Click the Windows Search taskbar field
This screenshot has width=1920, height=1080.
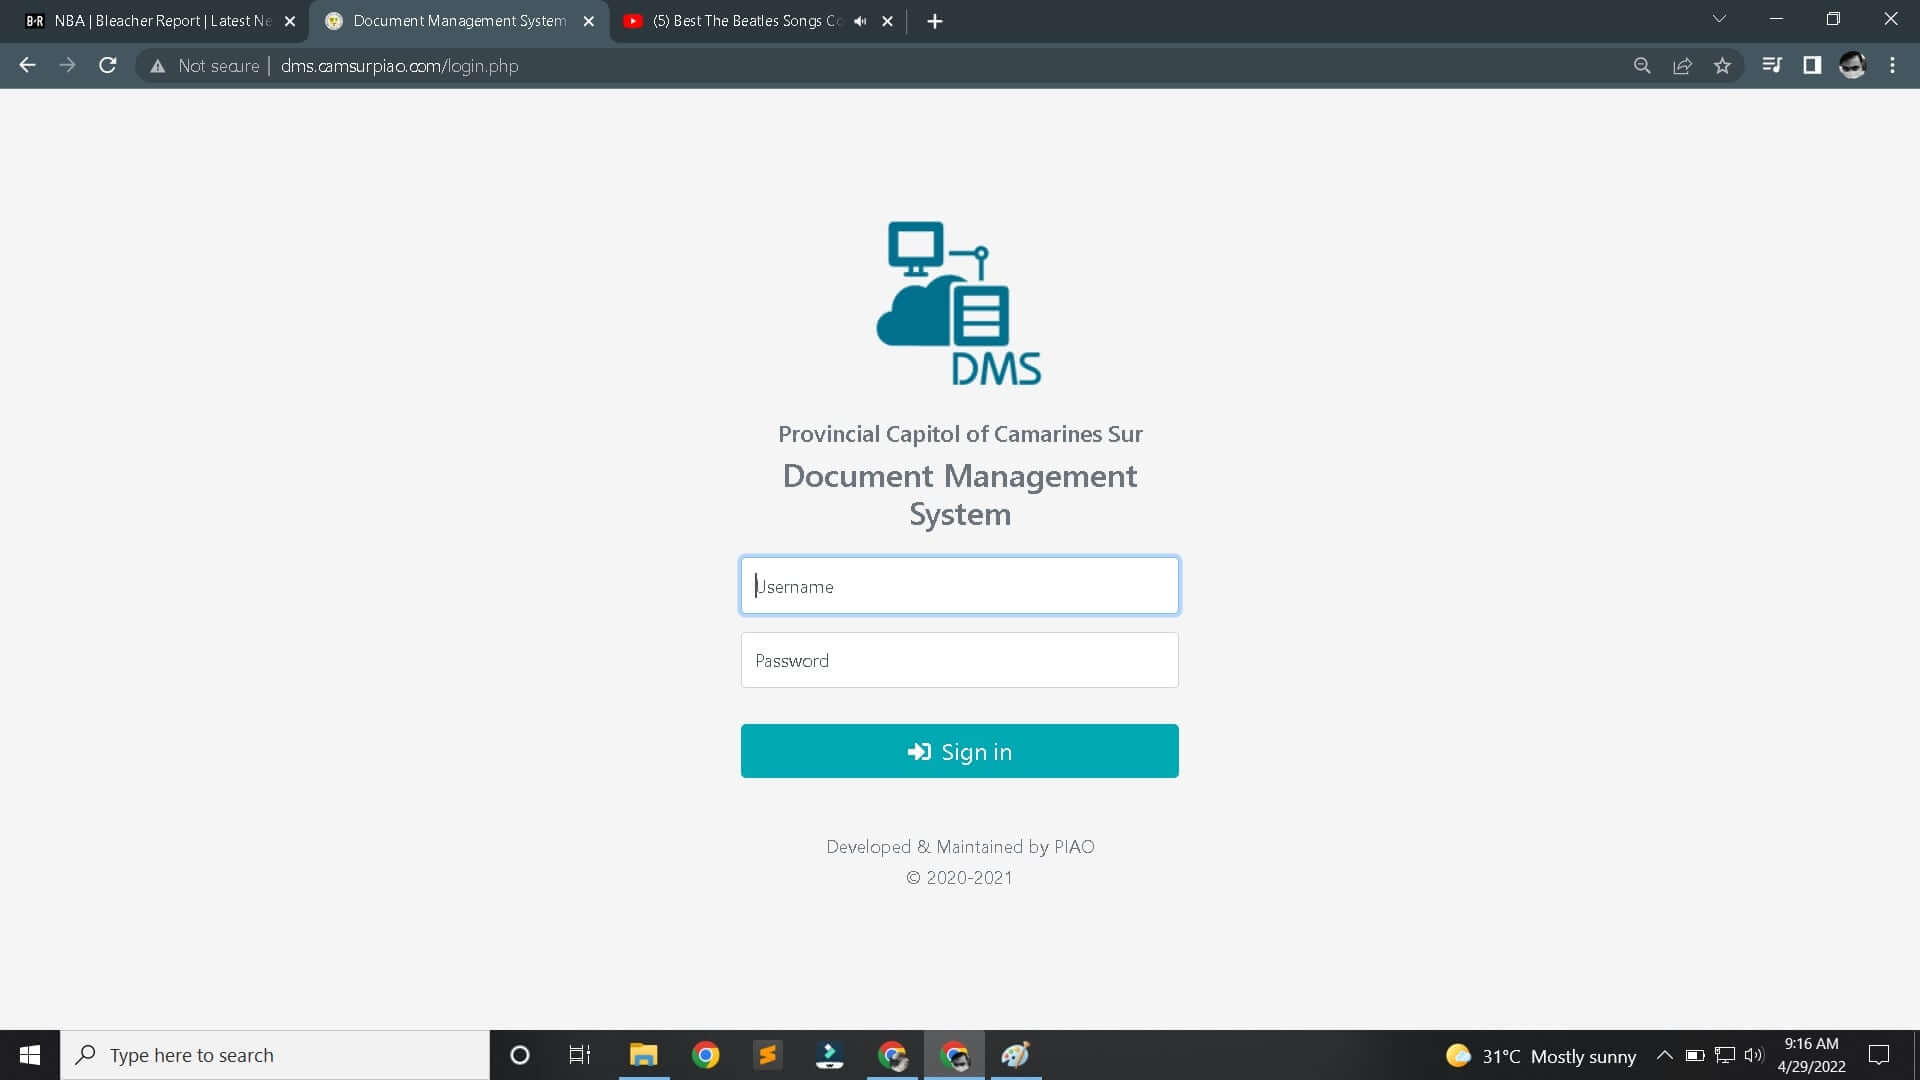click(x=273, y=1054)
